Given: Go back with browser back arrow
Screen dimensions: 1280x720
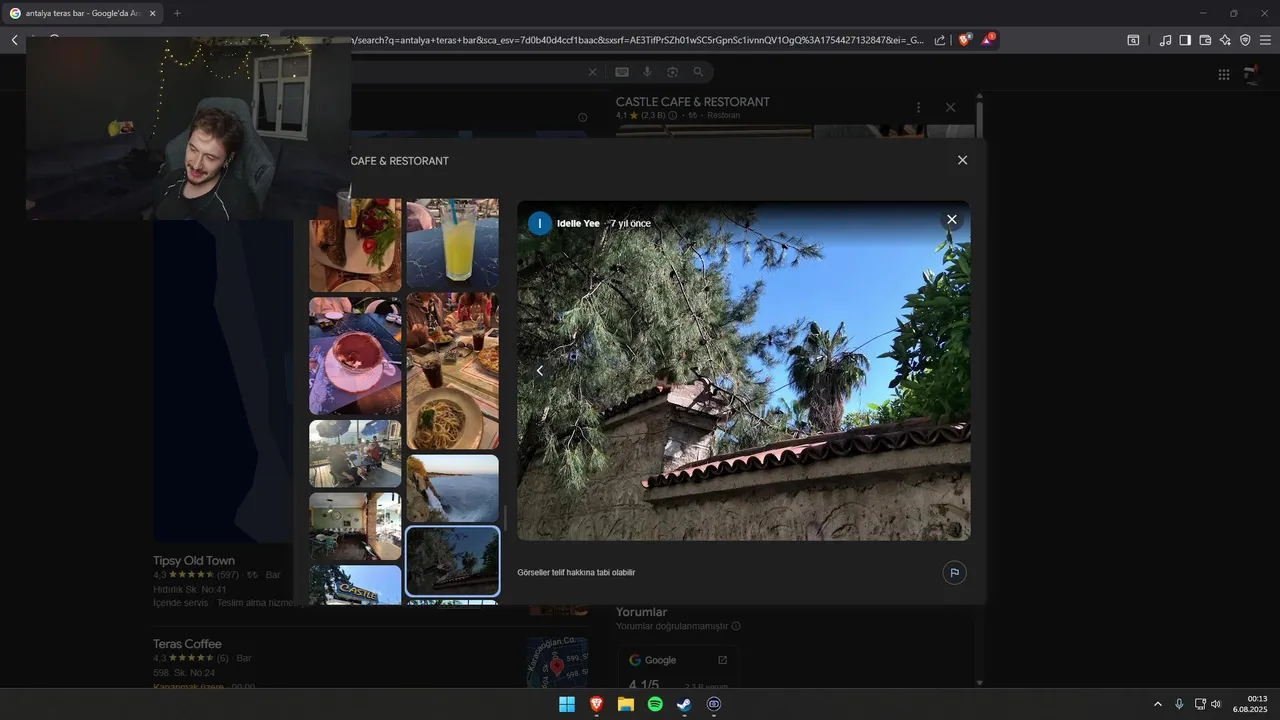Looking at the screenshot, I should 15,40.
